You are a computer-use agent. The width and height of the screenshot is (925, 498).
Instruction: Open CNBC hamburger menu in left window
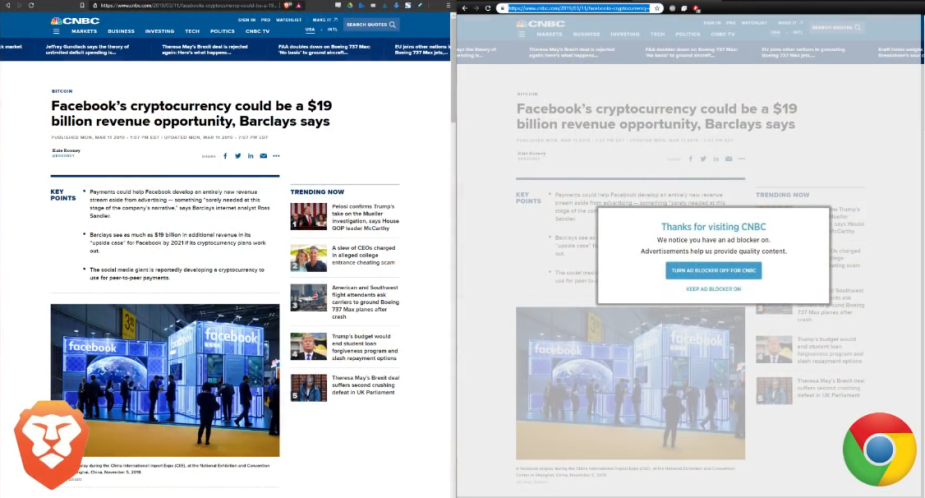[56, 31]
